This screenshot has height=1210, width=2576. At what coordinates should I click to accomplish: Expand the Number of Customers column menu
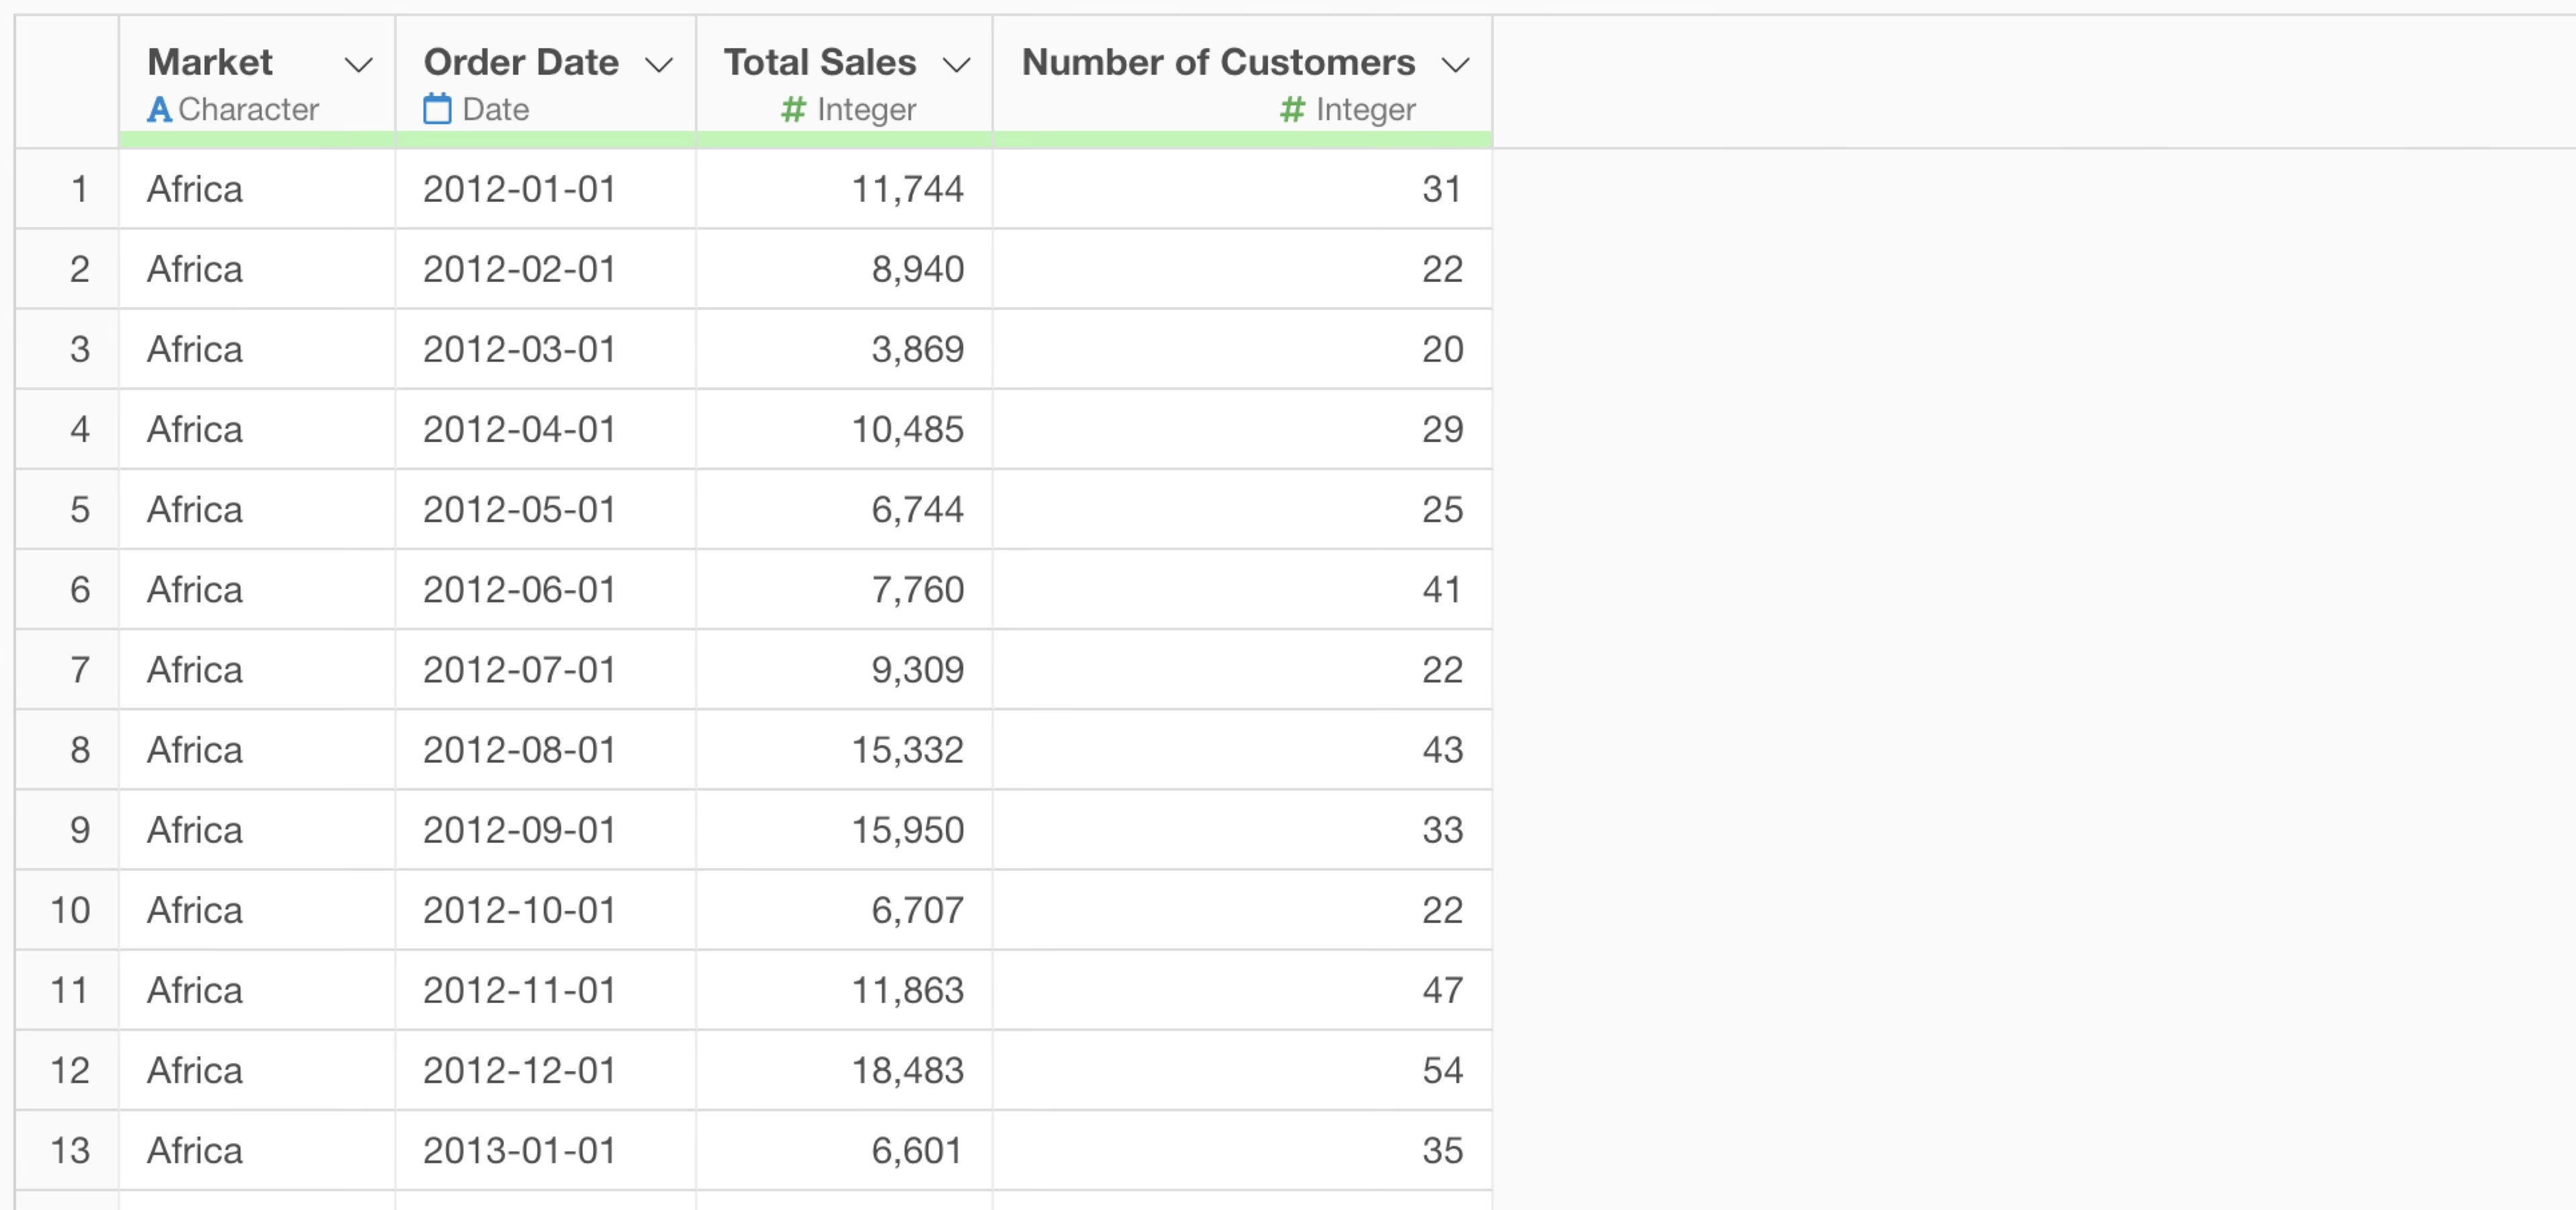point(1455,65)
